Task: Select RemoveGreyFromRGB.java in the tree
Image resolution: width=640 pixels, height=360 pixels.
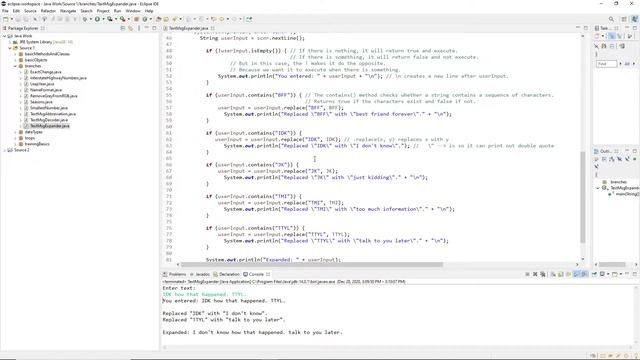Action: (53, 96)
